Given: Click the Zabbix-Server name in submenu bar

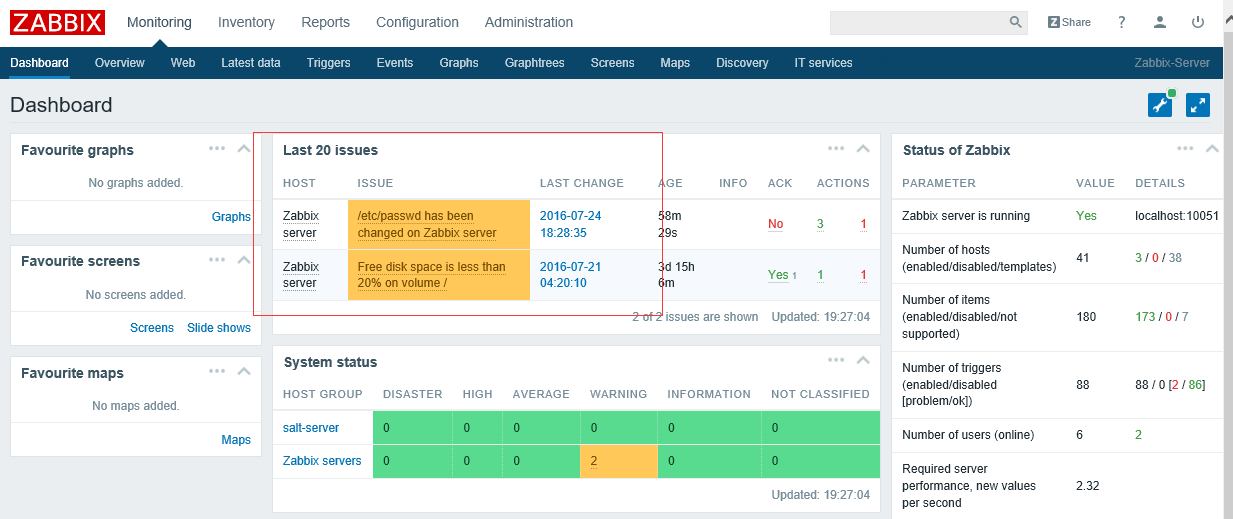Looking at the screenshot, I should pos(1172,62).
